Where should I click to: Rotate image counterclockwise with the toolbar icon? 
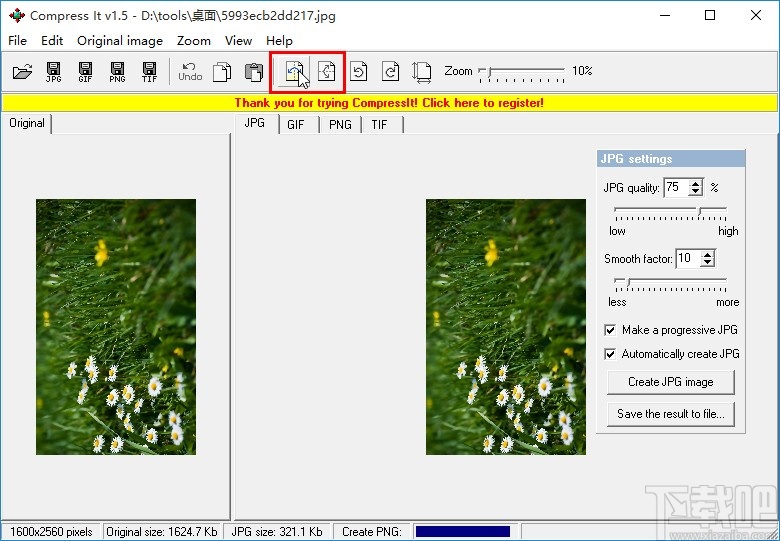pyautogui.click(x=359, y=71)
